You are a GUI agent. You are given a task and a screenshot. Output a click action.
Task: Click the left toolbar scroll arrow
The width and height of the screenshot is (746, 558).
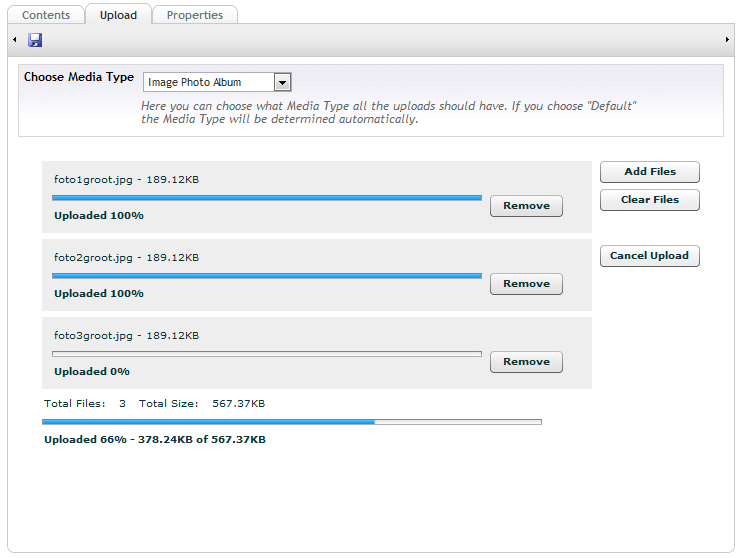(x=15, y=39)
